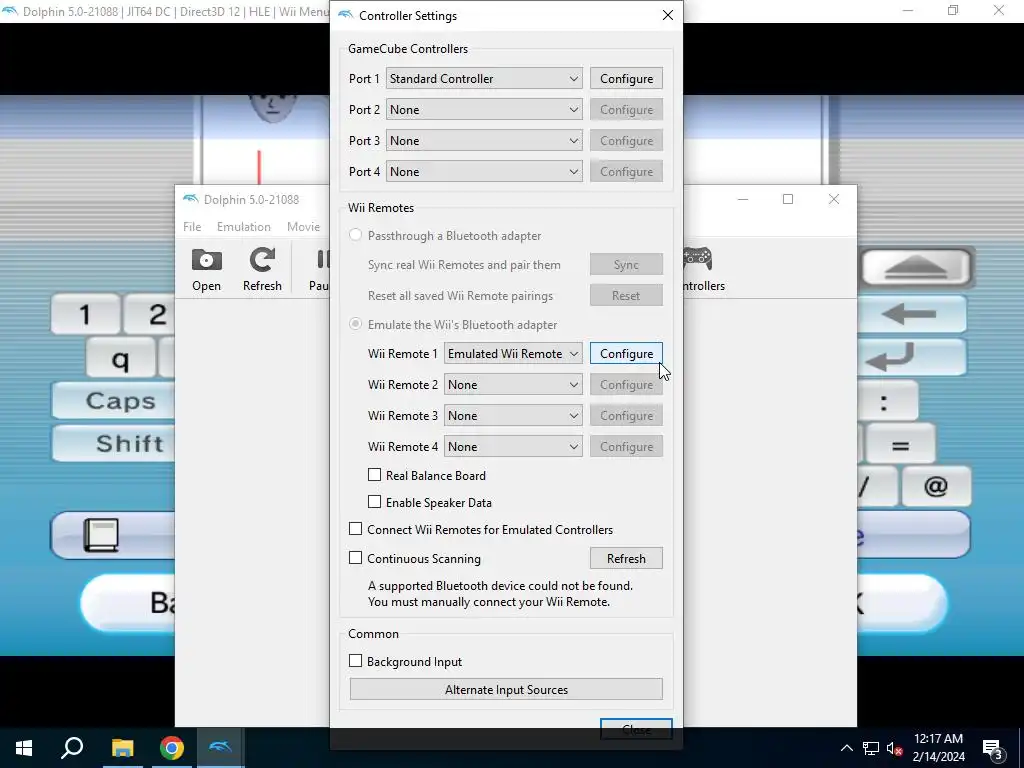Check Connect Wii Remotes for Emulated Controllers

point(355,529)
